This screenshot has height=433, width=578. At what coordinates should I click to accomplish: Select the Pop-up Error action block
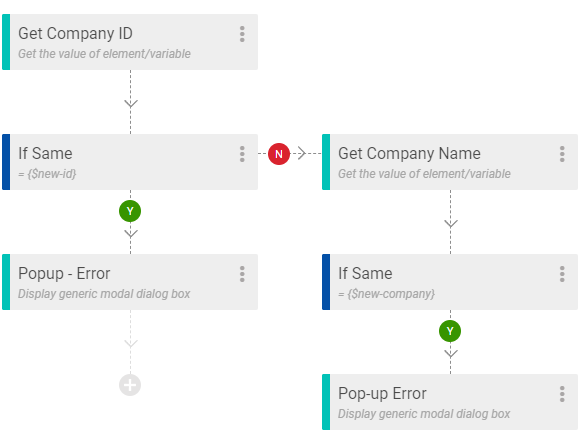coord(450,402)
